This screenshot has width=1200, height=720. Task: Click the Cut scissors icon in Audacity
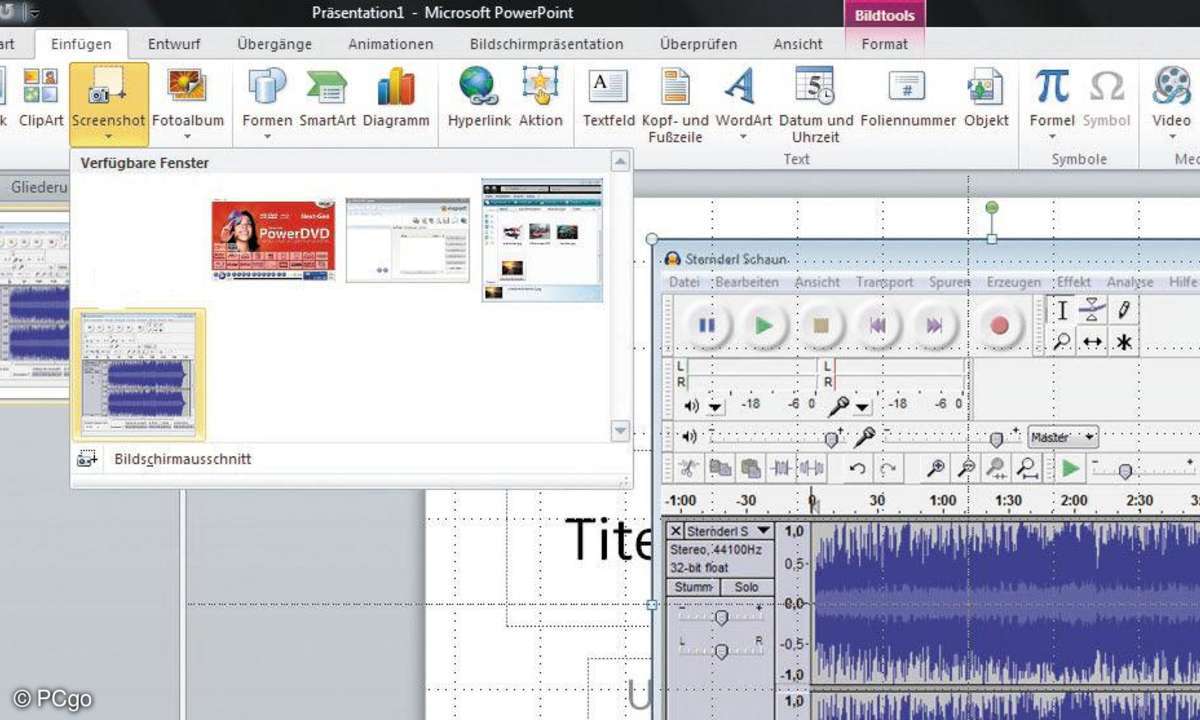point(688,468)
